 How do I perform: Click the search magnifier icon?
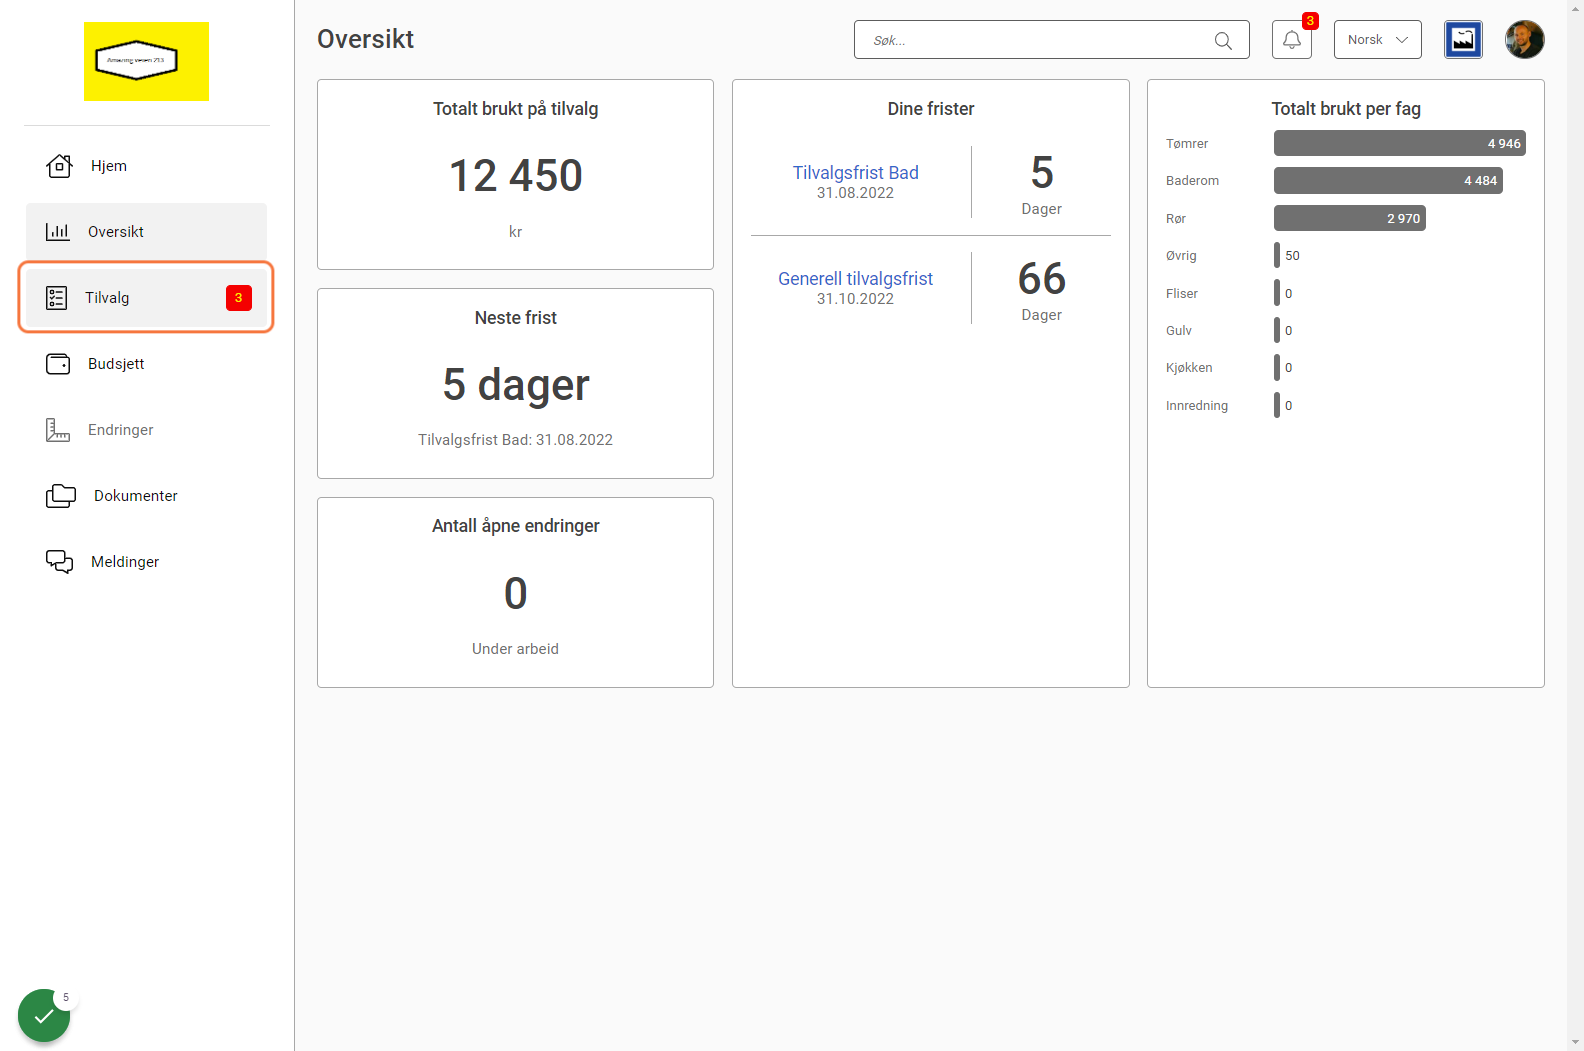click(1223, 41)
